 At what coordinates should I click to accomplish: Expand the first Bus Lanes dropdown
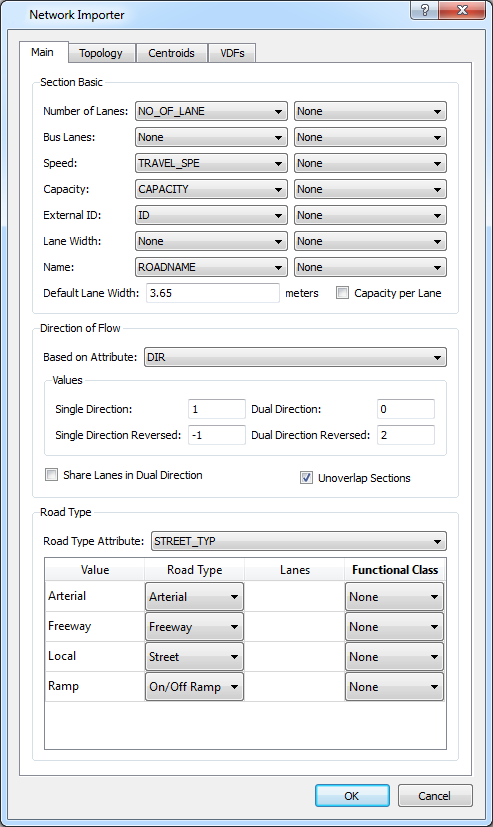(211, 137)
